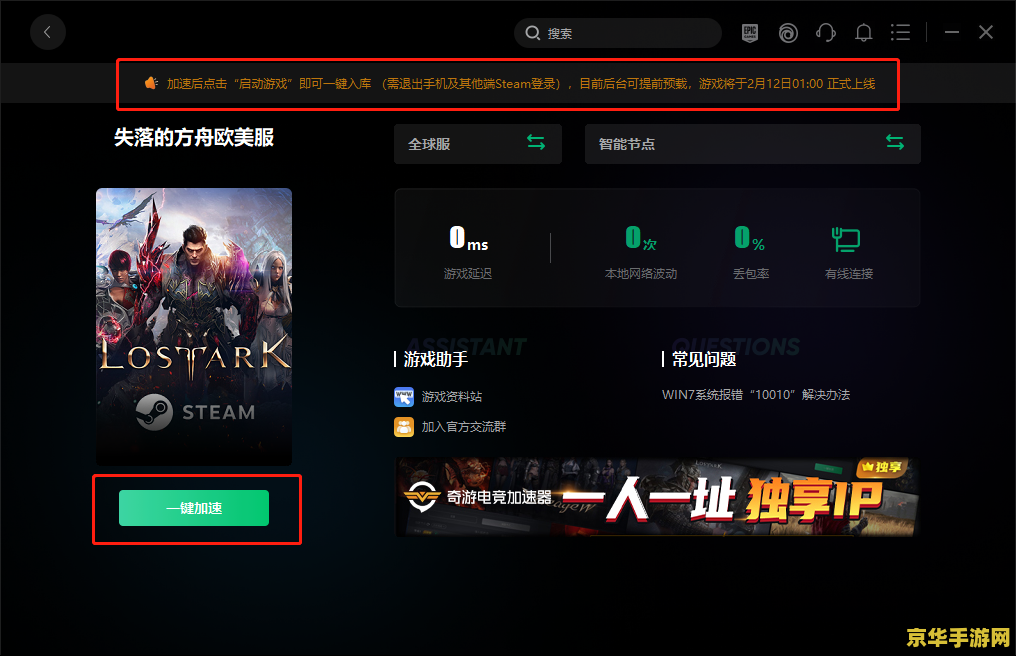Screen dimensions: 1016x656
Task: Open the 全球服 server selector
Action: (478, 144)
